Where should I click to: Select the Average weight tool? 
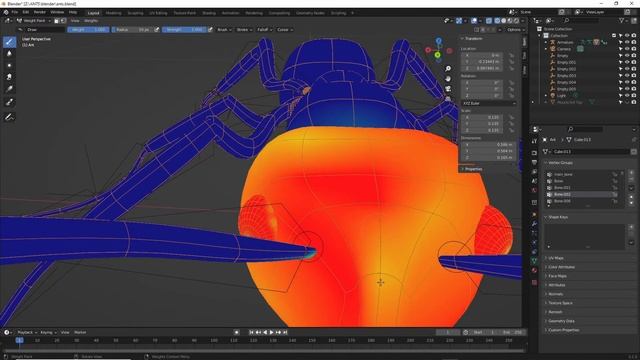(9, 65)
